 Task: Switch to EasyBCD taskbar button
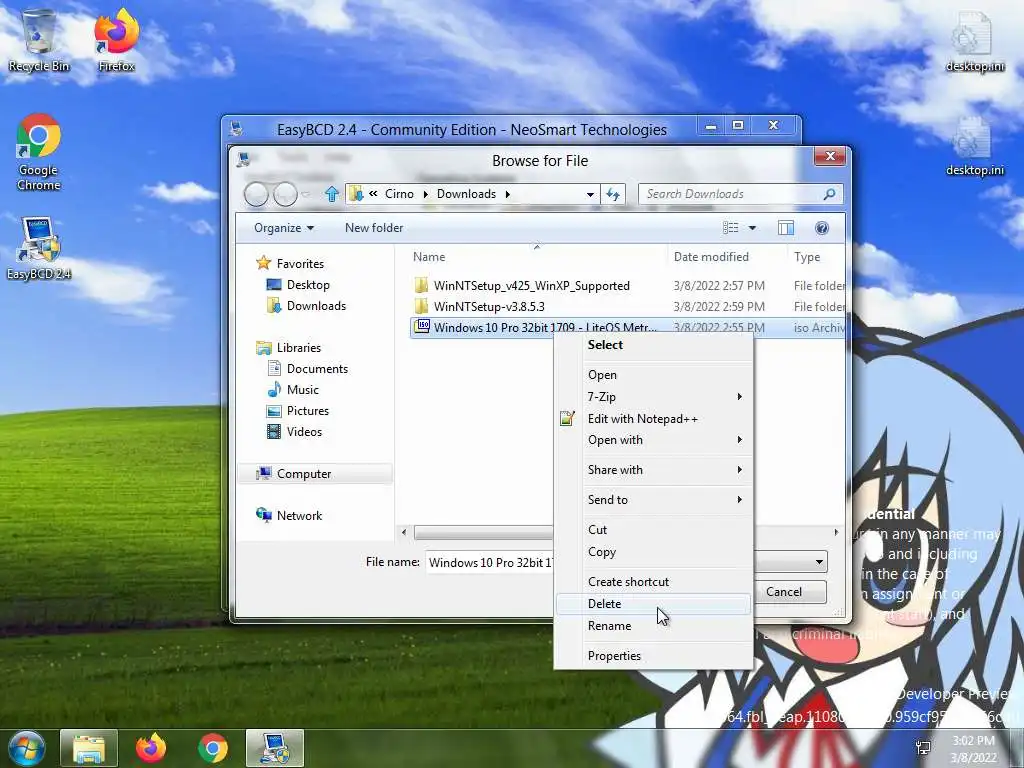(274, 748)
